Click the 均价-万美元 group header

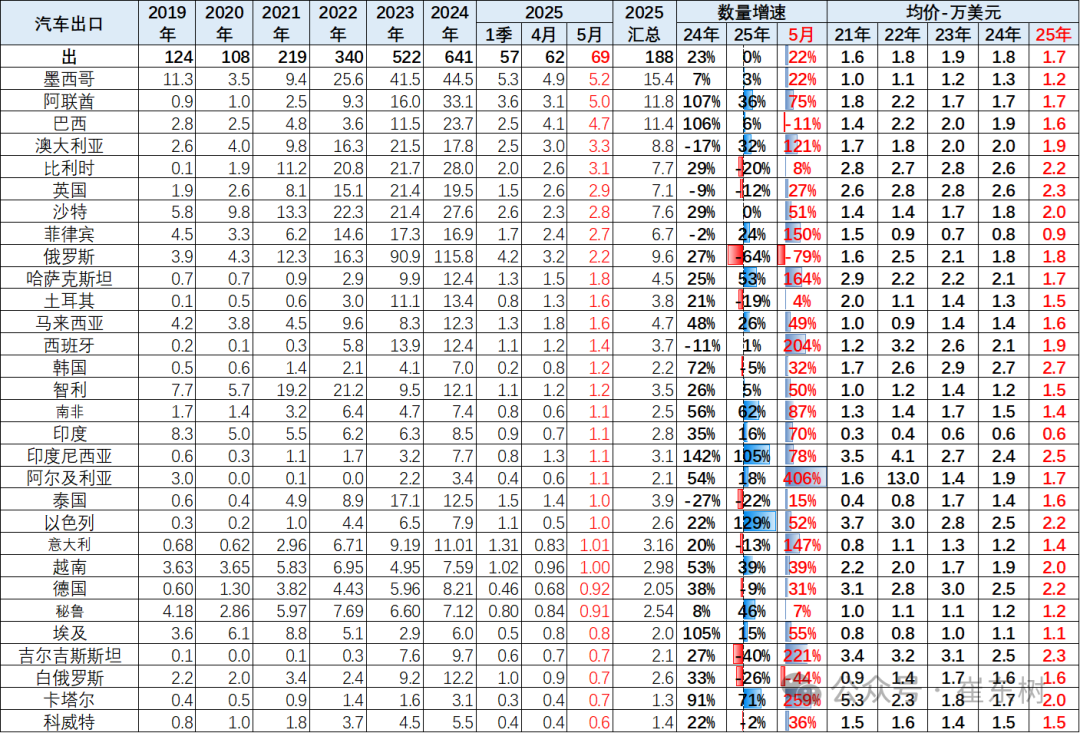tap(951, 12)
